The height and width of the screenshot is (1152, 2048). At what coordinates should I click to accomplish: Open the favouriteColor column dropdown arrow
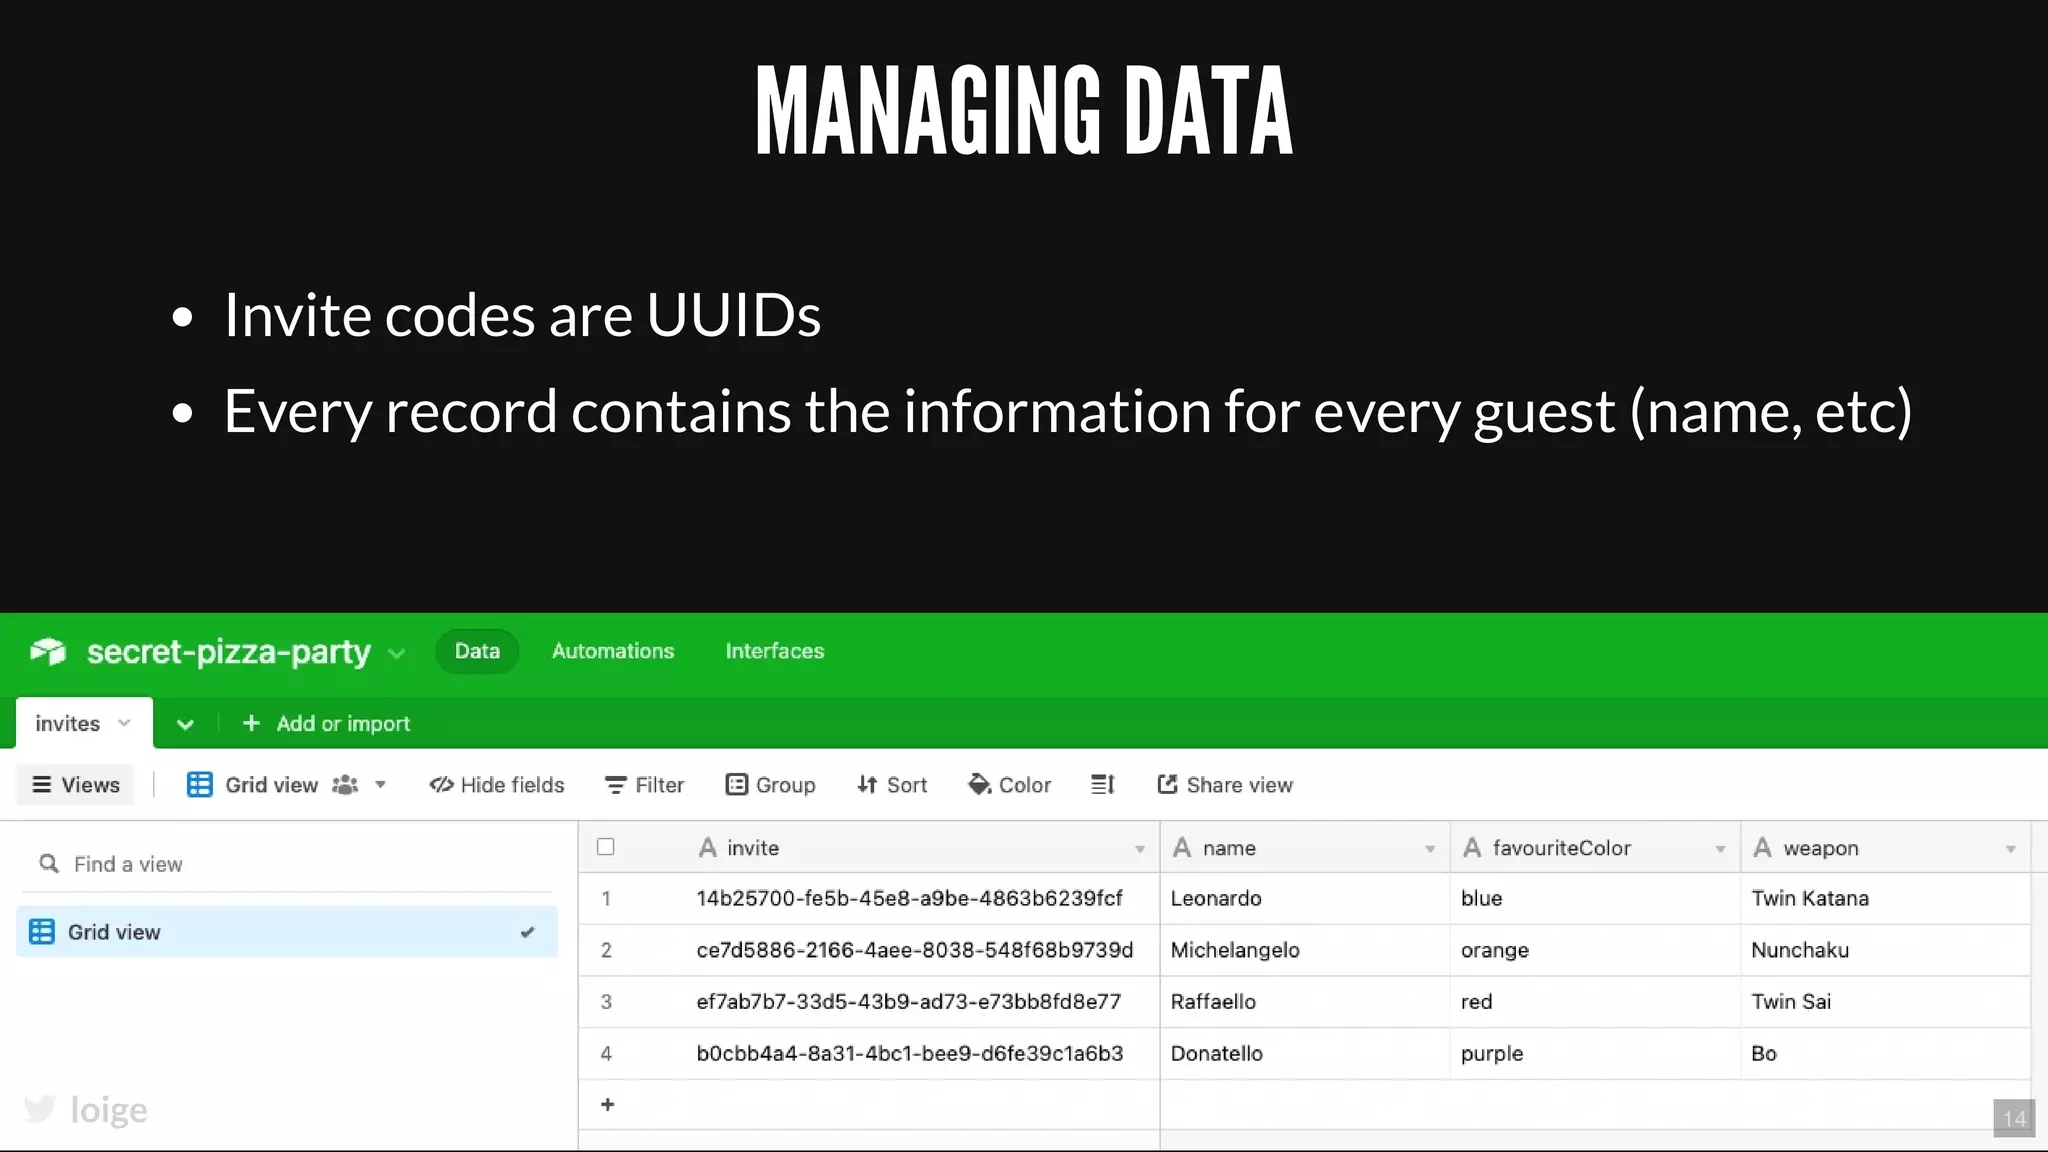1720,849
